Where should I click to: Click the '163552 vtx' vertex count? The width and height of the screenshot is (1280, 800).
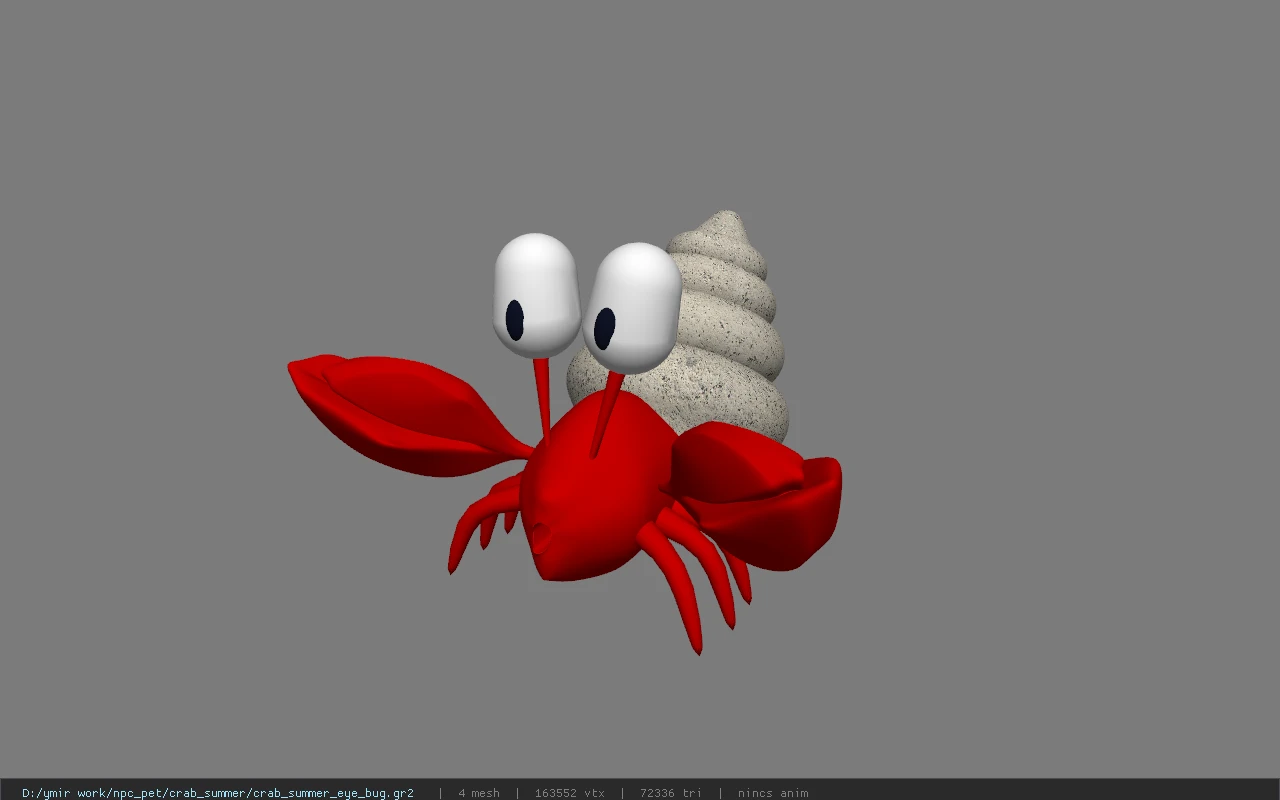(569, 793)
